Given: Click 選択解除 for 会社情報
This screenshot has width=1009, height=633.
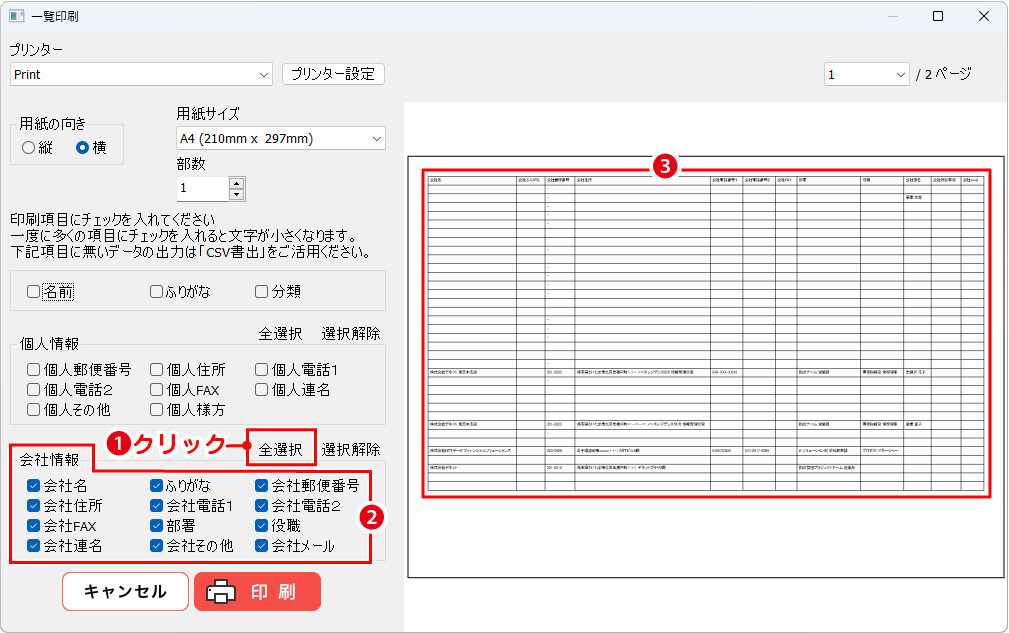Looking at the screenshot, I should tap(350, 449).
